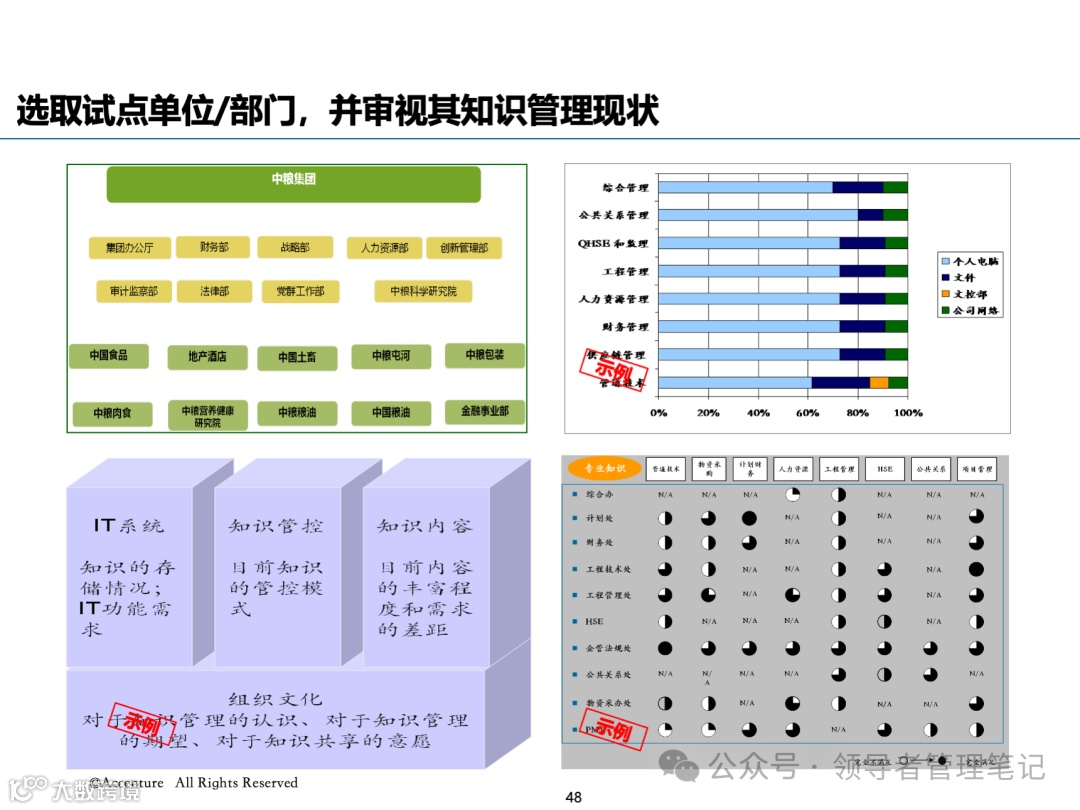
Task: Click the 法律部 box
Action: point(214,291)
